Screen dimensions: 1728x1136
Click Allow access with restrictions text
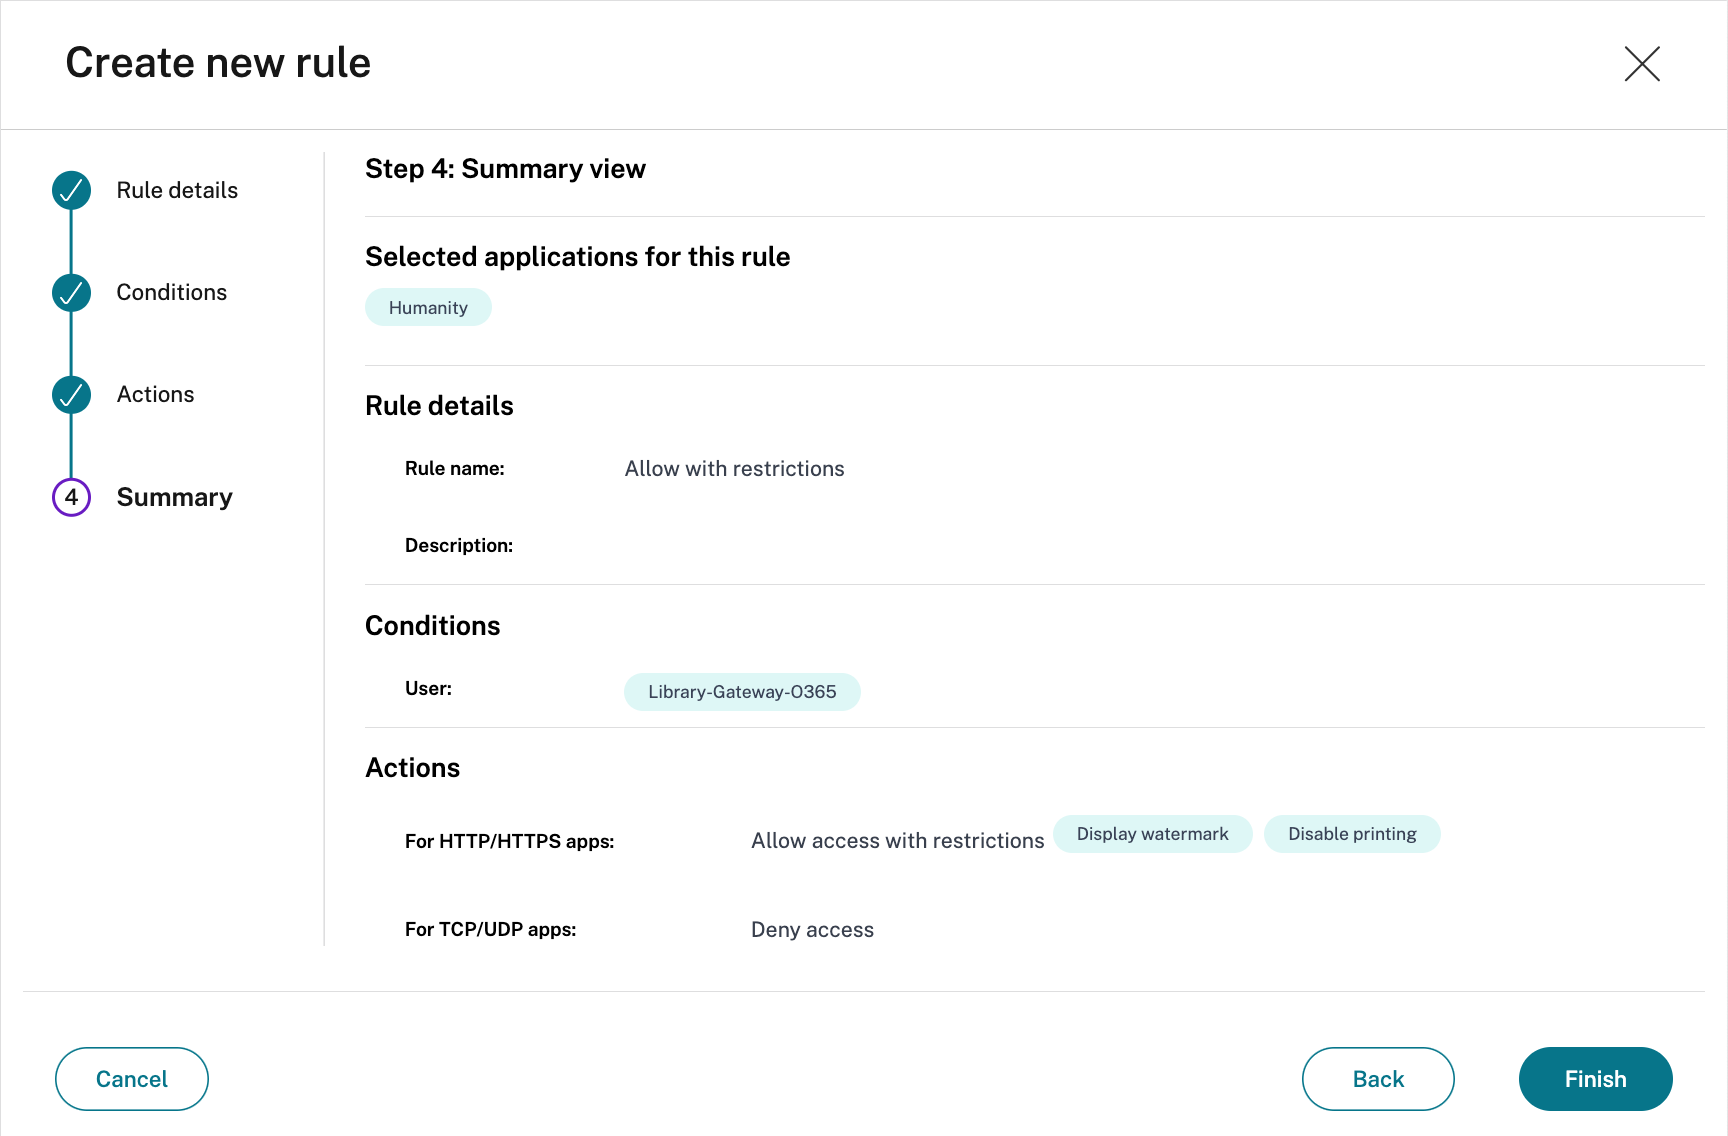897,841
